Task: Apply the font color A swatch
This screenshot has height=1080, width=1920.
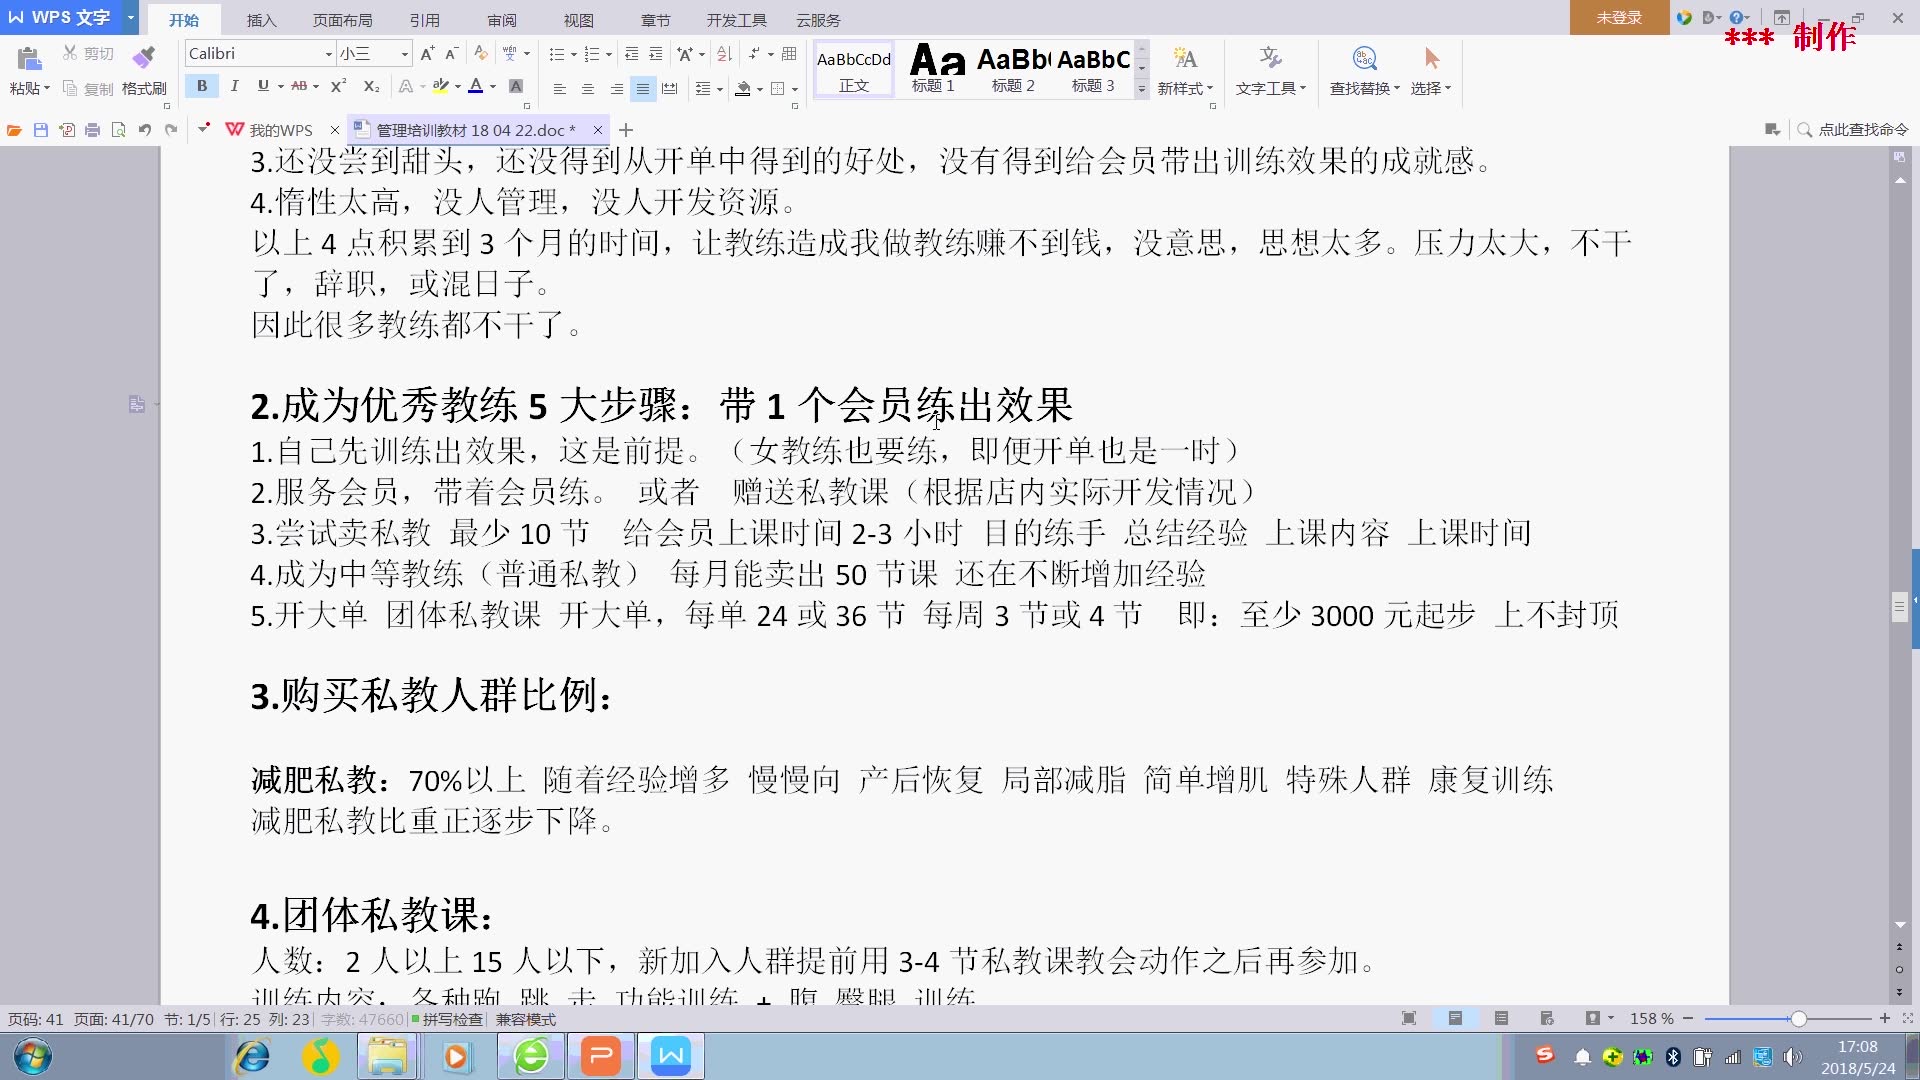Action: click(476, 86)
